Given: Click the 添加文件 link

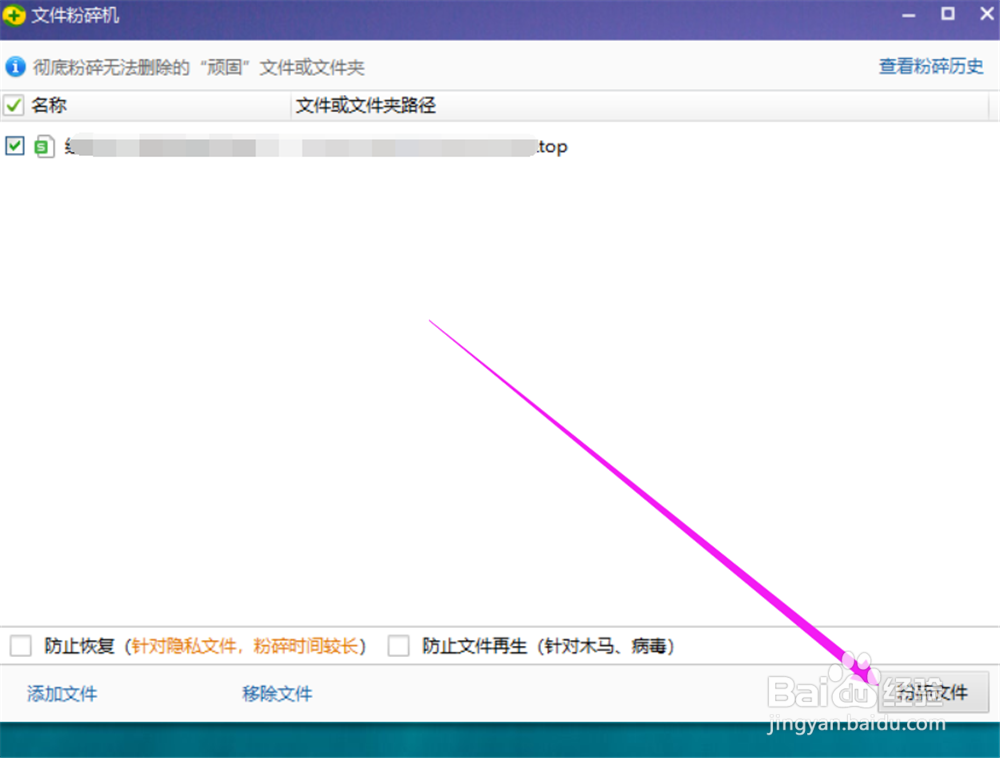Looking at the screenshot, I should [x=62, y=694].
